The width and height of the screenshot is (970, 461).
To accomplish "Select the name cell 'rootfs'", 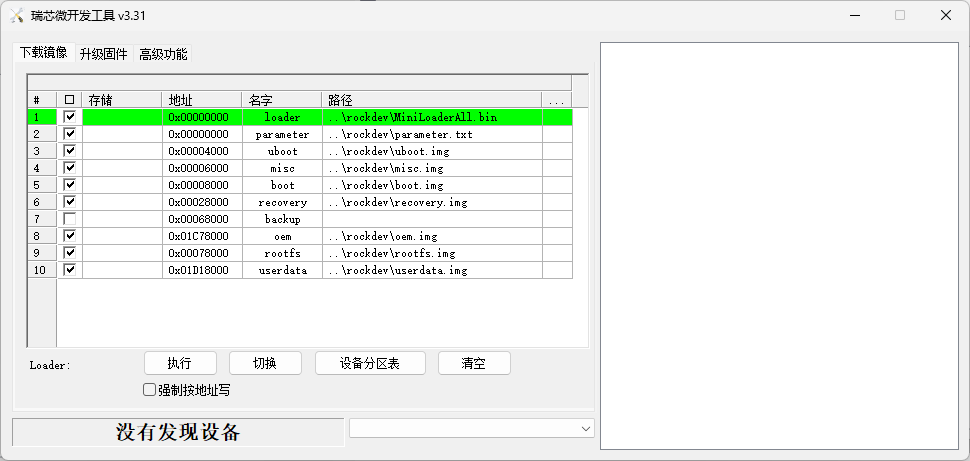I will pos(282,253).
